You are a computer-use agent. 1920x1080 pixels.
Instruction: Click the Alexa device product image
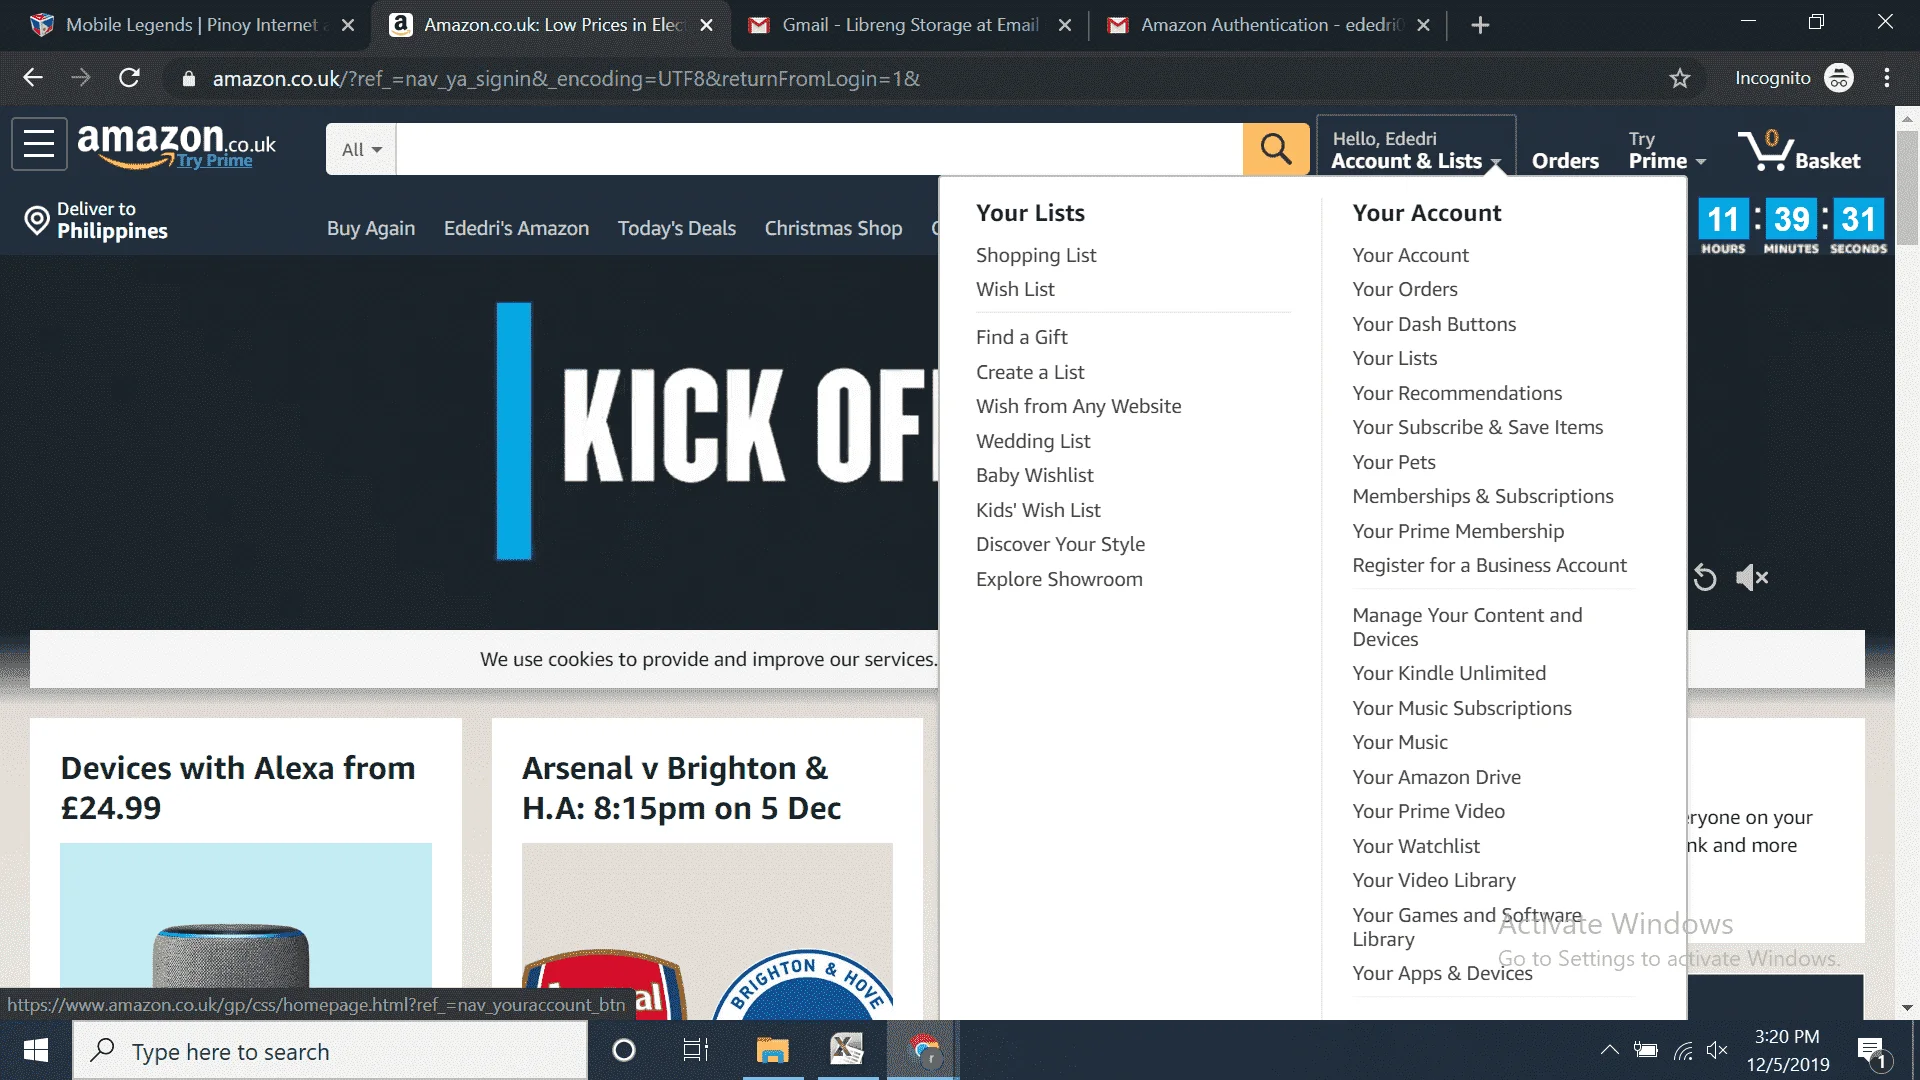tap(246, 931)
